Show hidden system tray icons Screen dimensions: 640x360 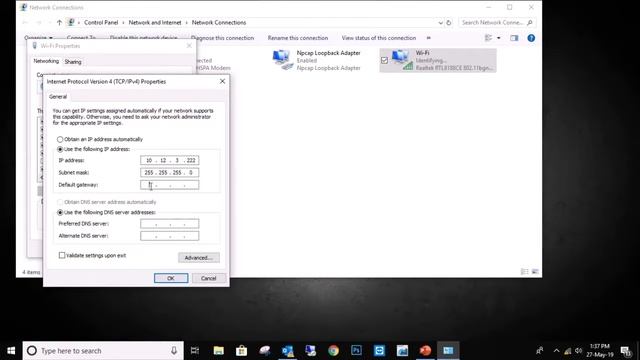point(556,351)
